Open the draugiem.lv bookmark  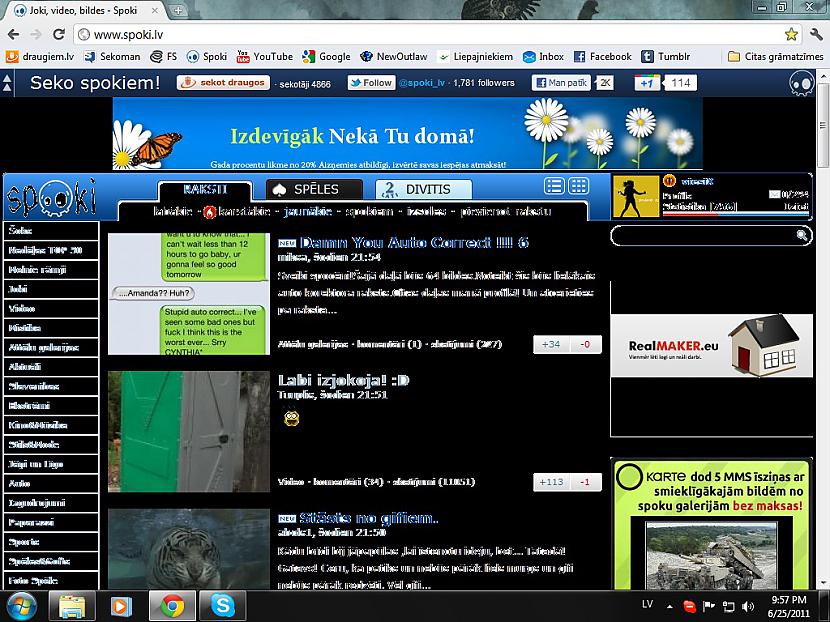(40, 56)
